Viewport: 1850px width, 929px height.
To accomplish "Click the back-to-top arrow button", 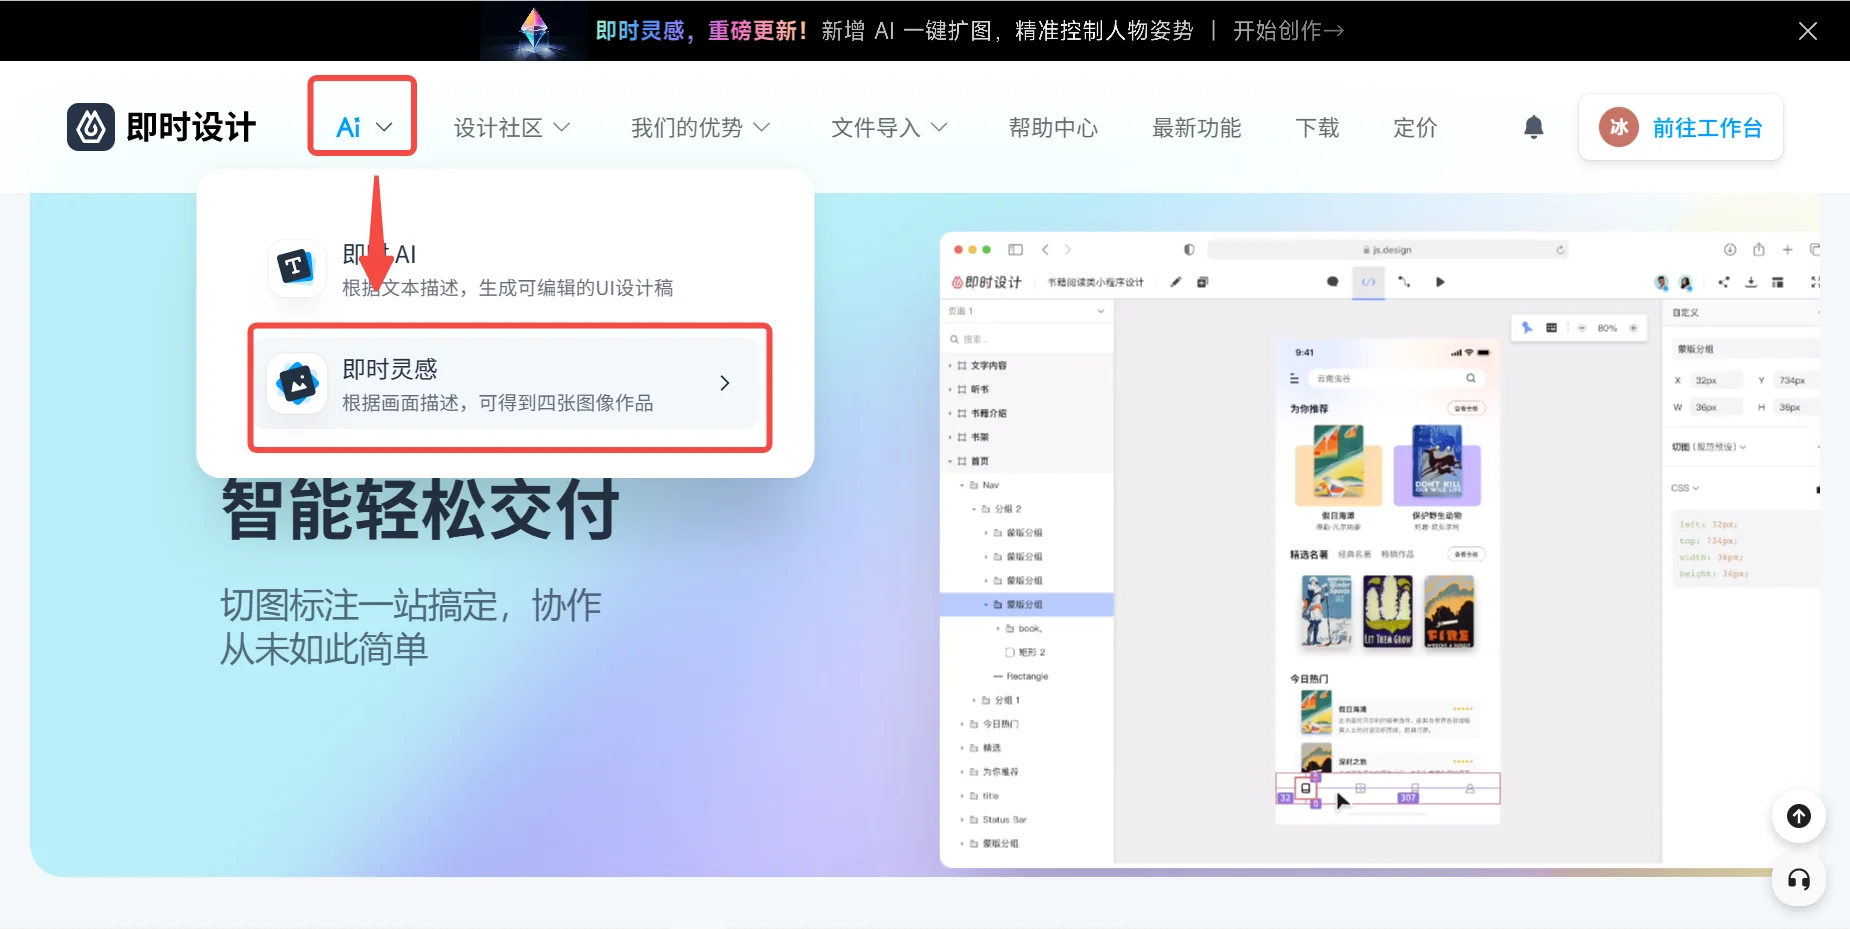I will pos(1797,816).
